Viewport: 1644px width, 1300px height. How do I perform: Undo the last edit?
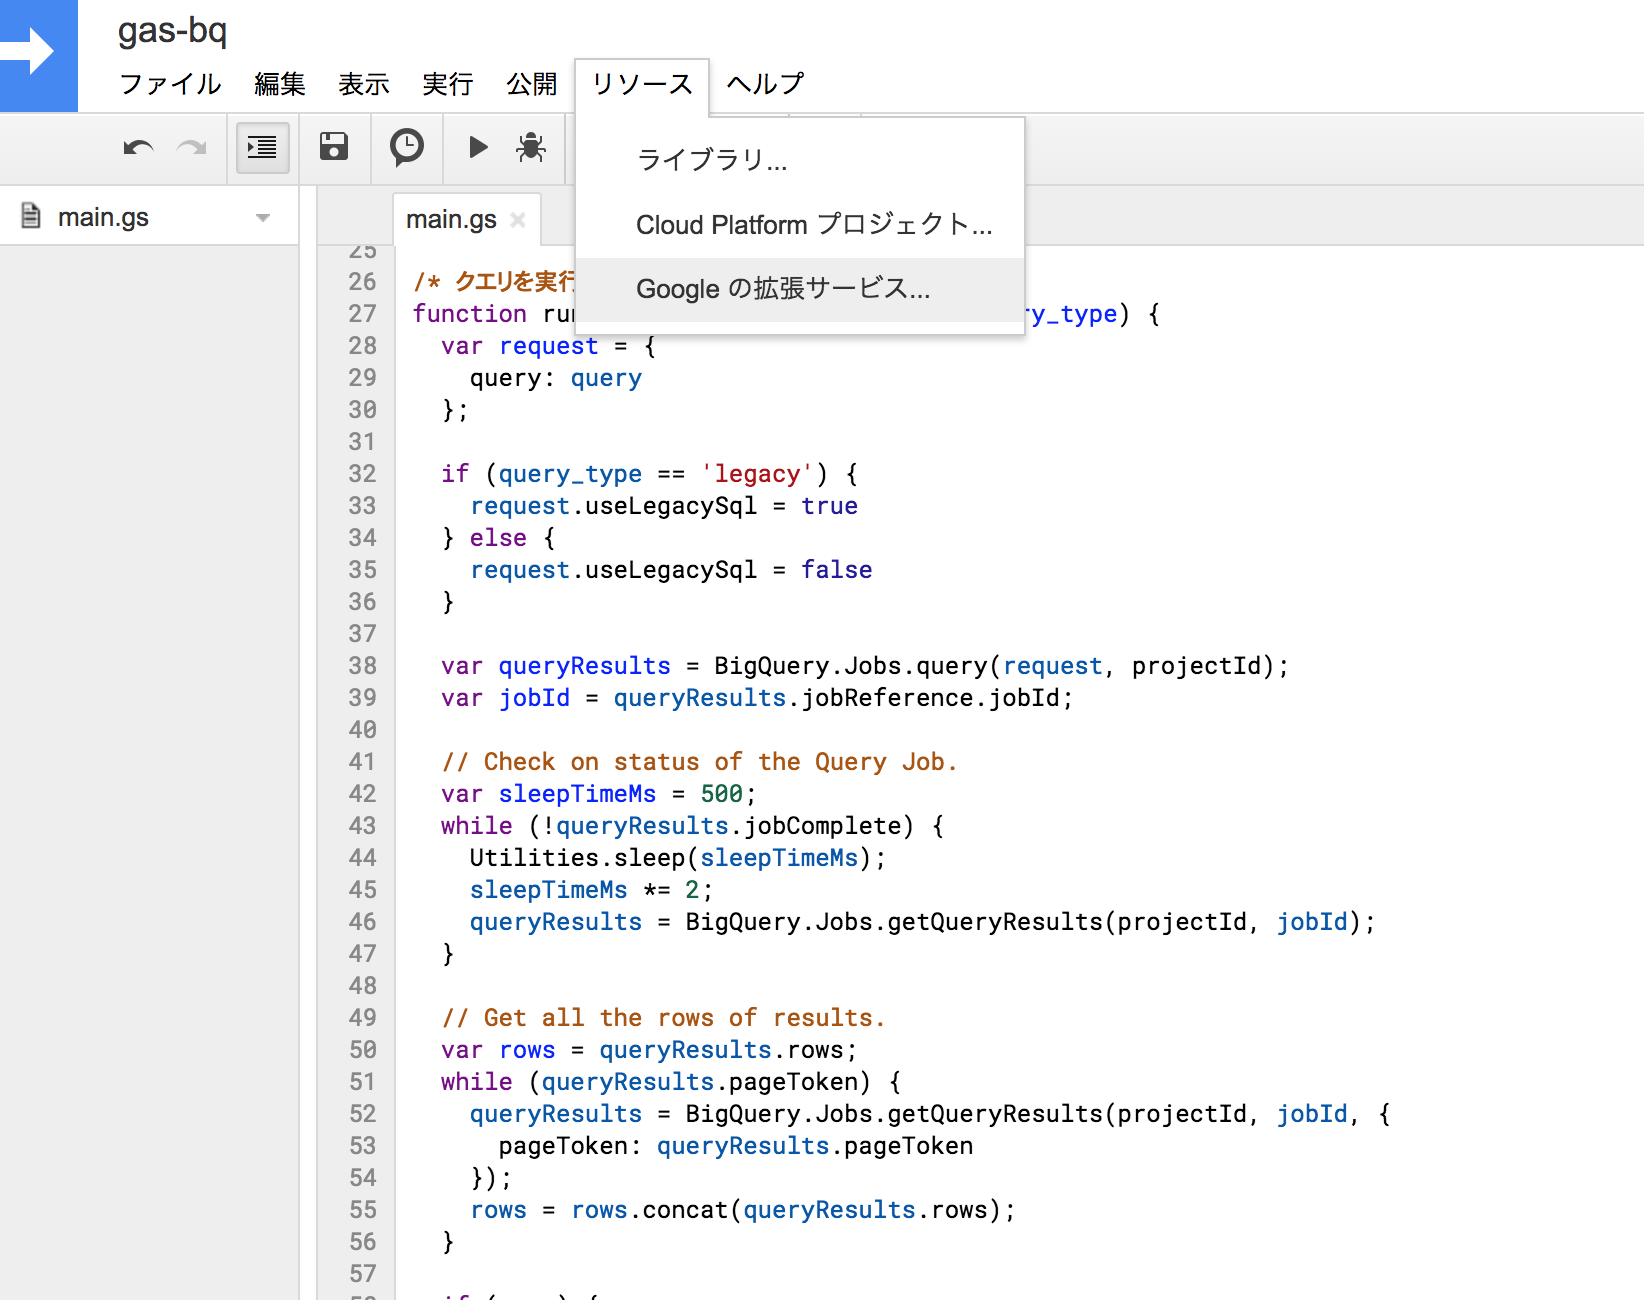(x=138, y=148)
